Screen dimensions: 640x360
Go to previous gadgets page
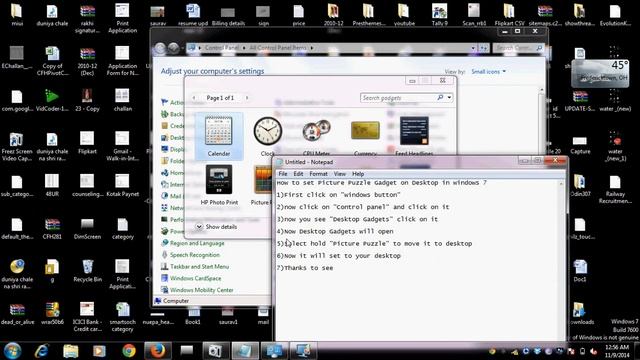(194, 98)
